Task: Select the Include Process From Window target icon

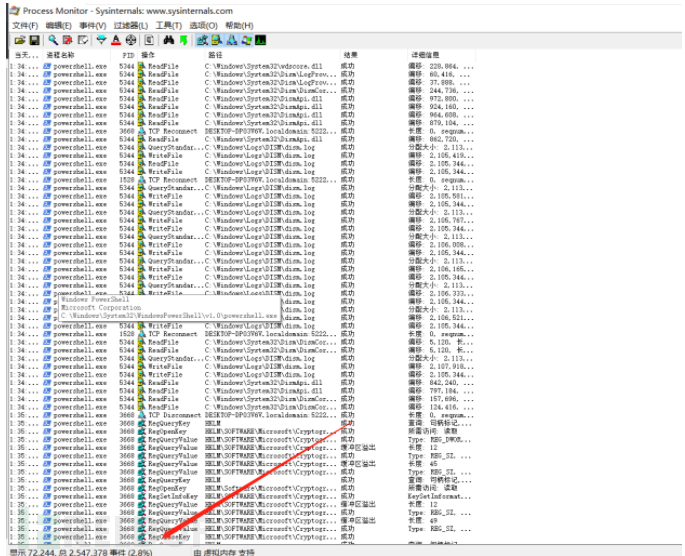Action: coord(131,40)
